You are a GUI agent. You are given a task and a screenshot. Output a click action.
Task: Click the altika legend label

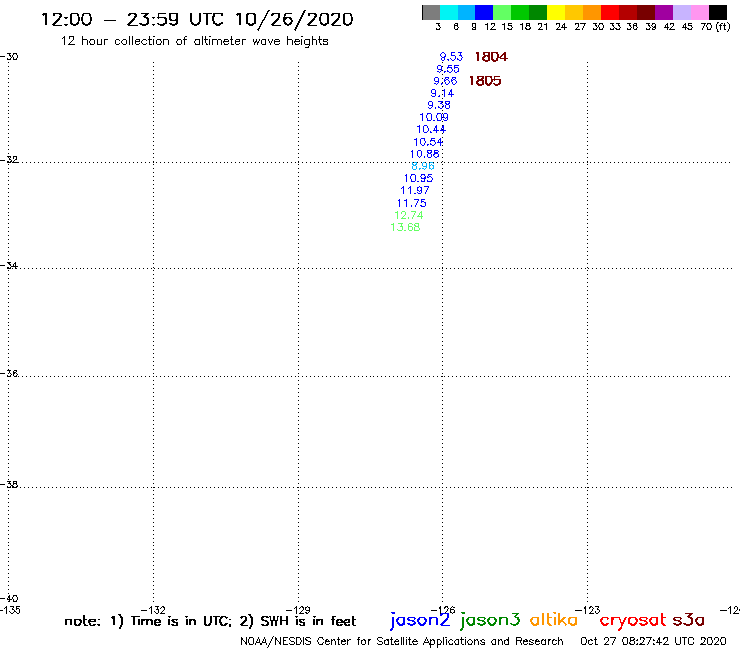coord(554,619)
